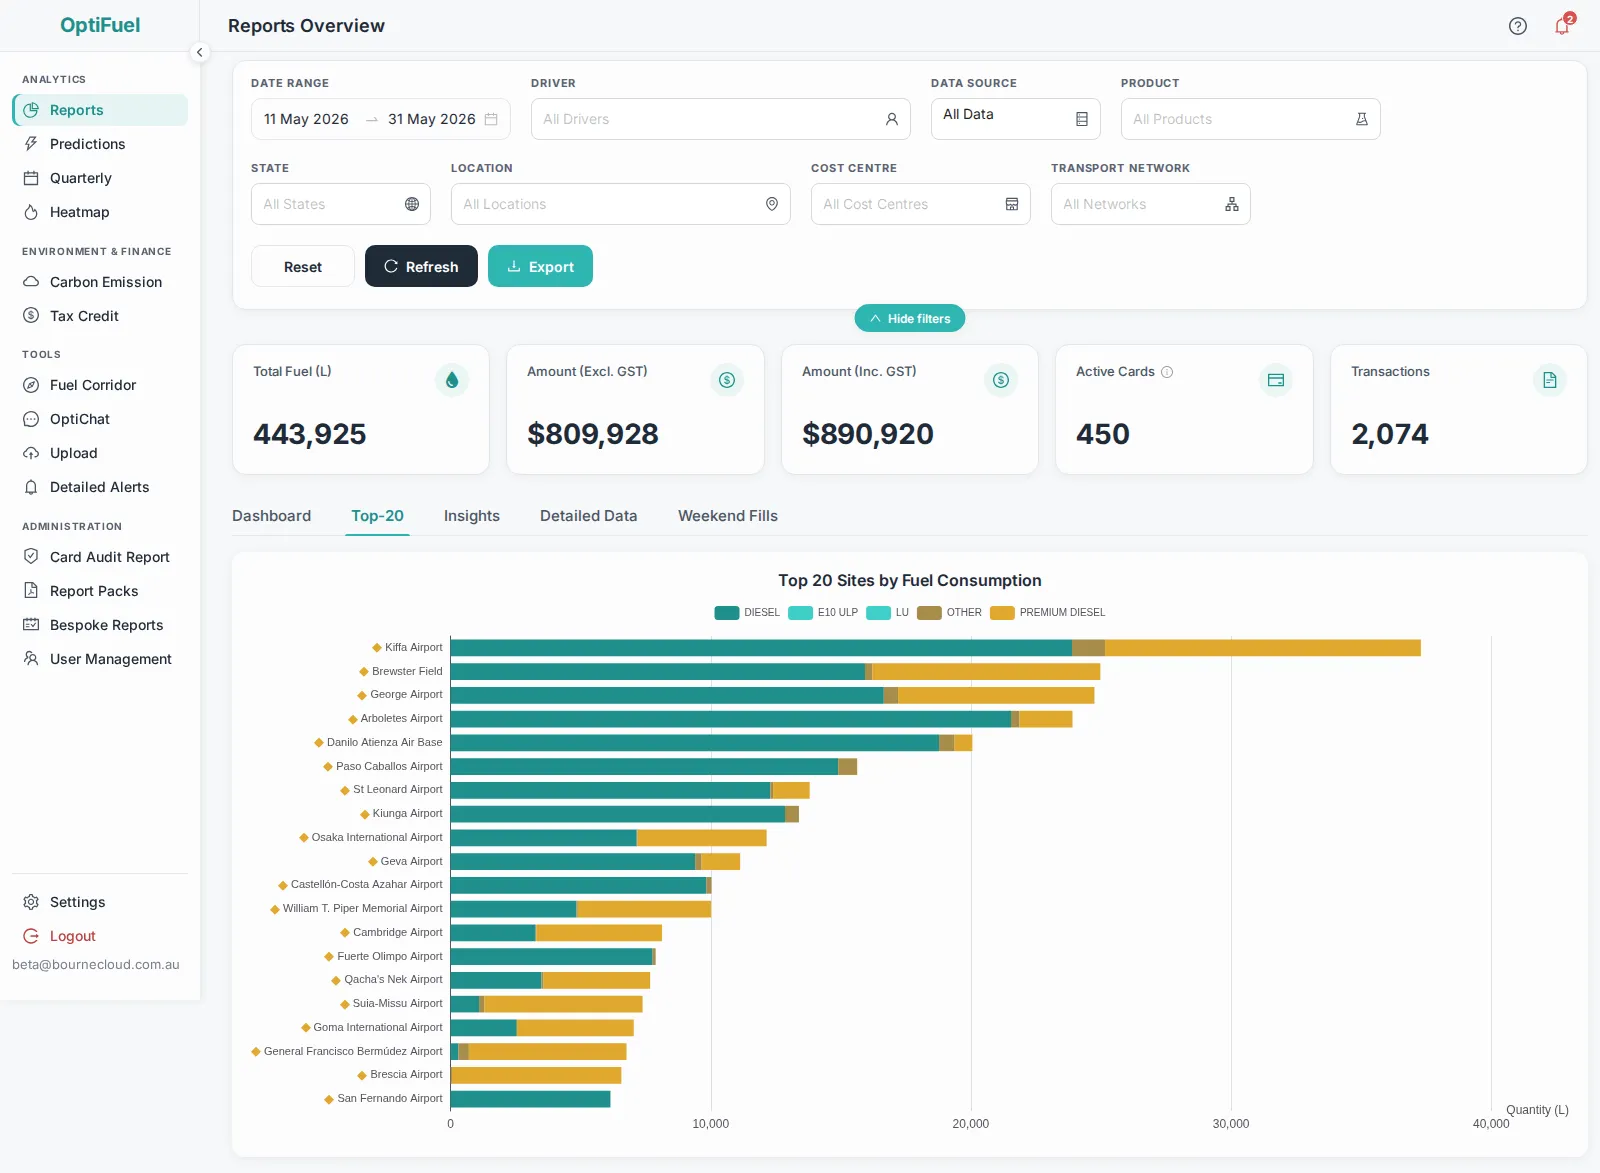
Task: Open the All Cost Centres dropdown
Action: (x=921, y=204)
